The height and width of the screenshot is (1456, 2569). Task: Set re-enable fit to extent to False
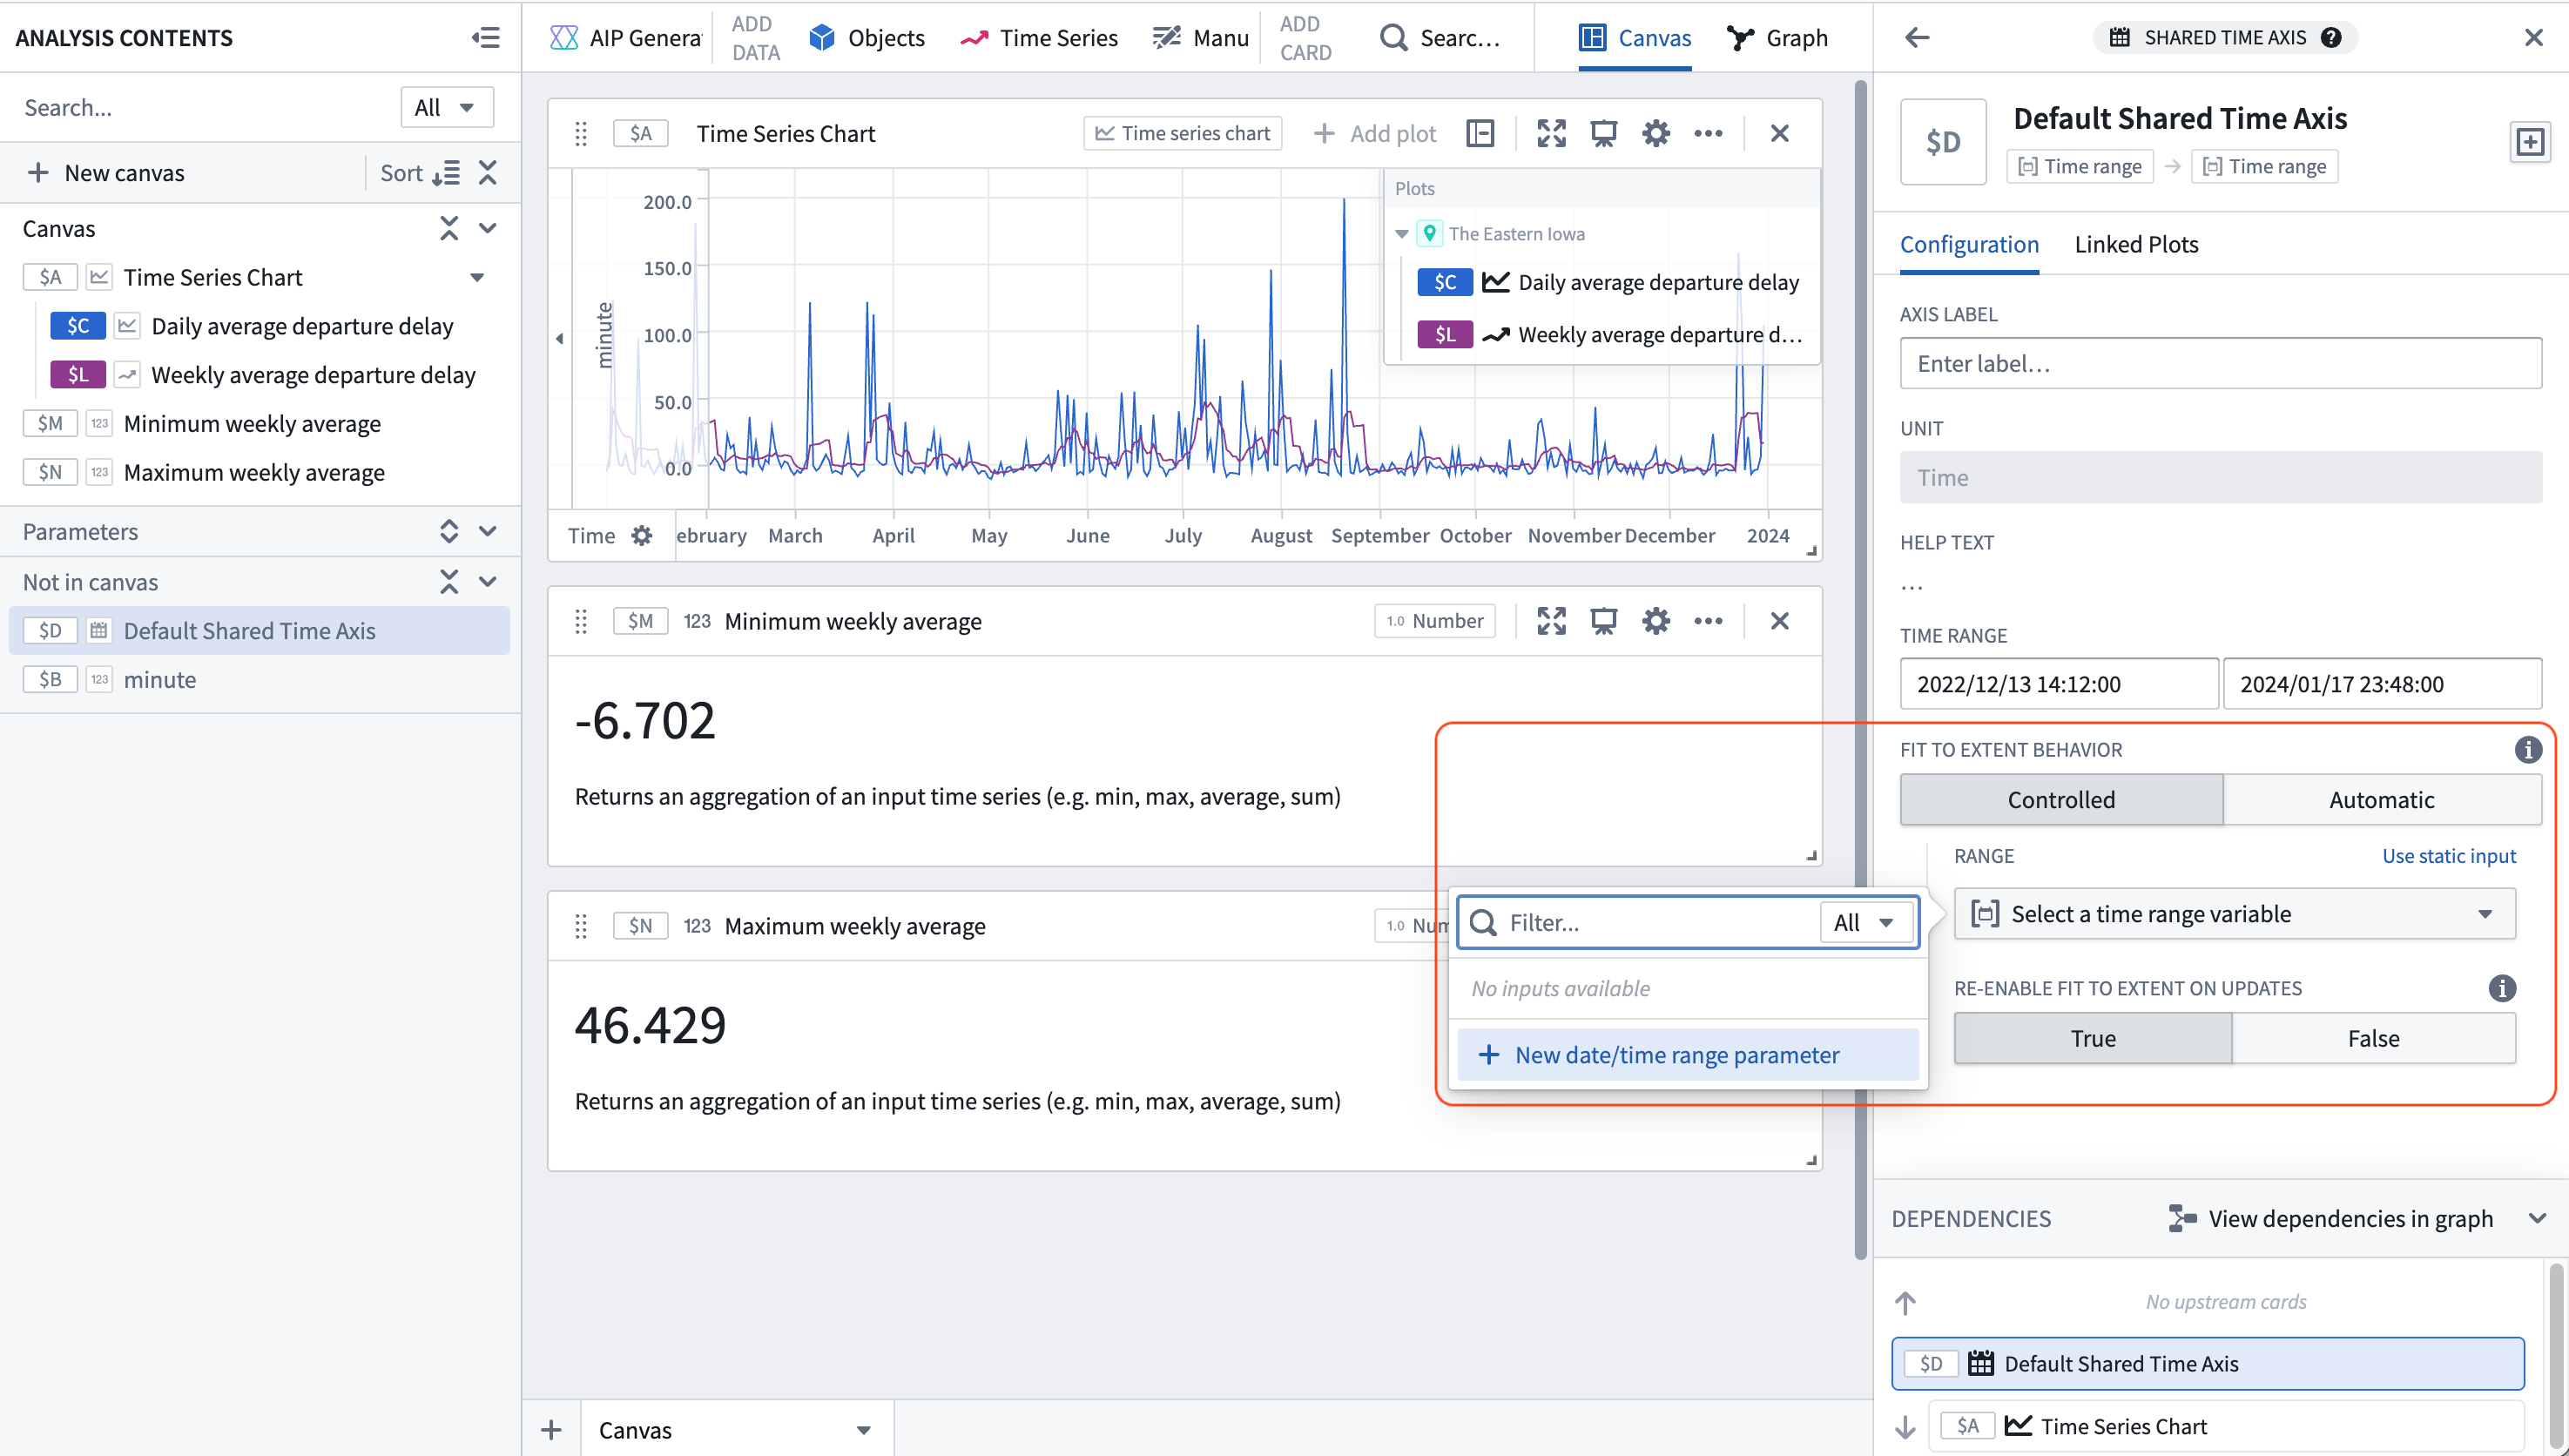2372,1038
